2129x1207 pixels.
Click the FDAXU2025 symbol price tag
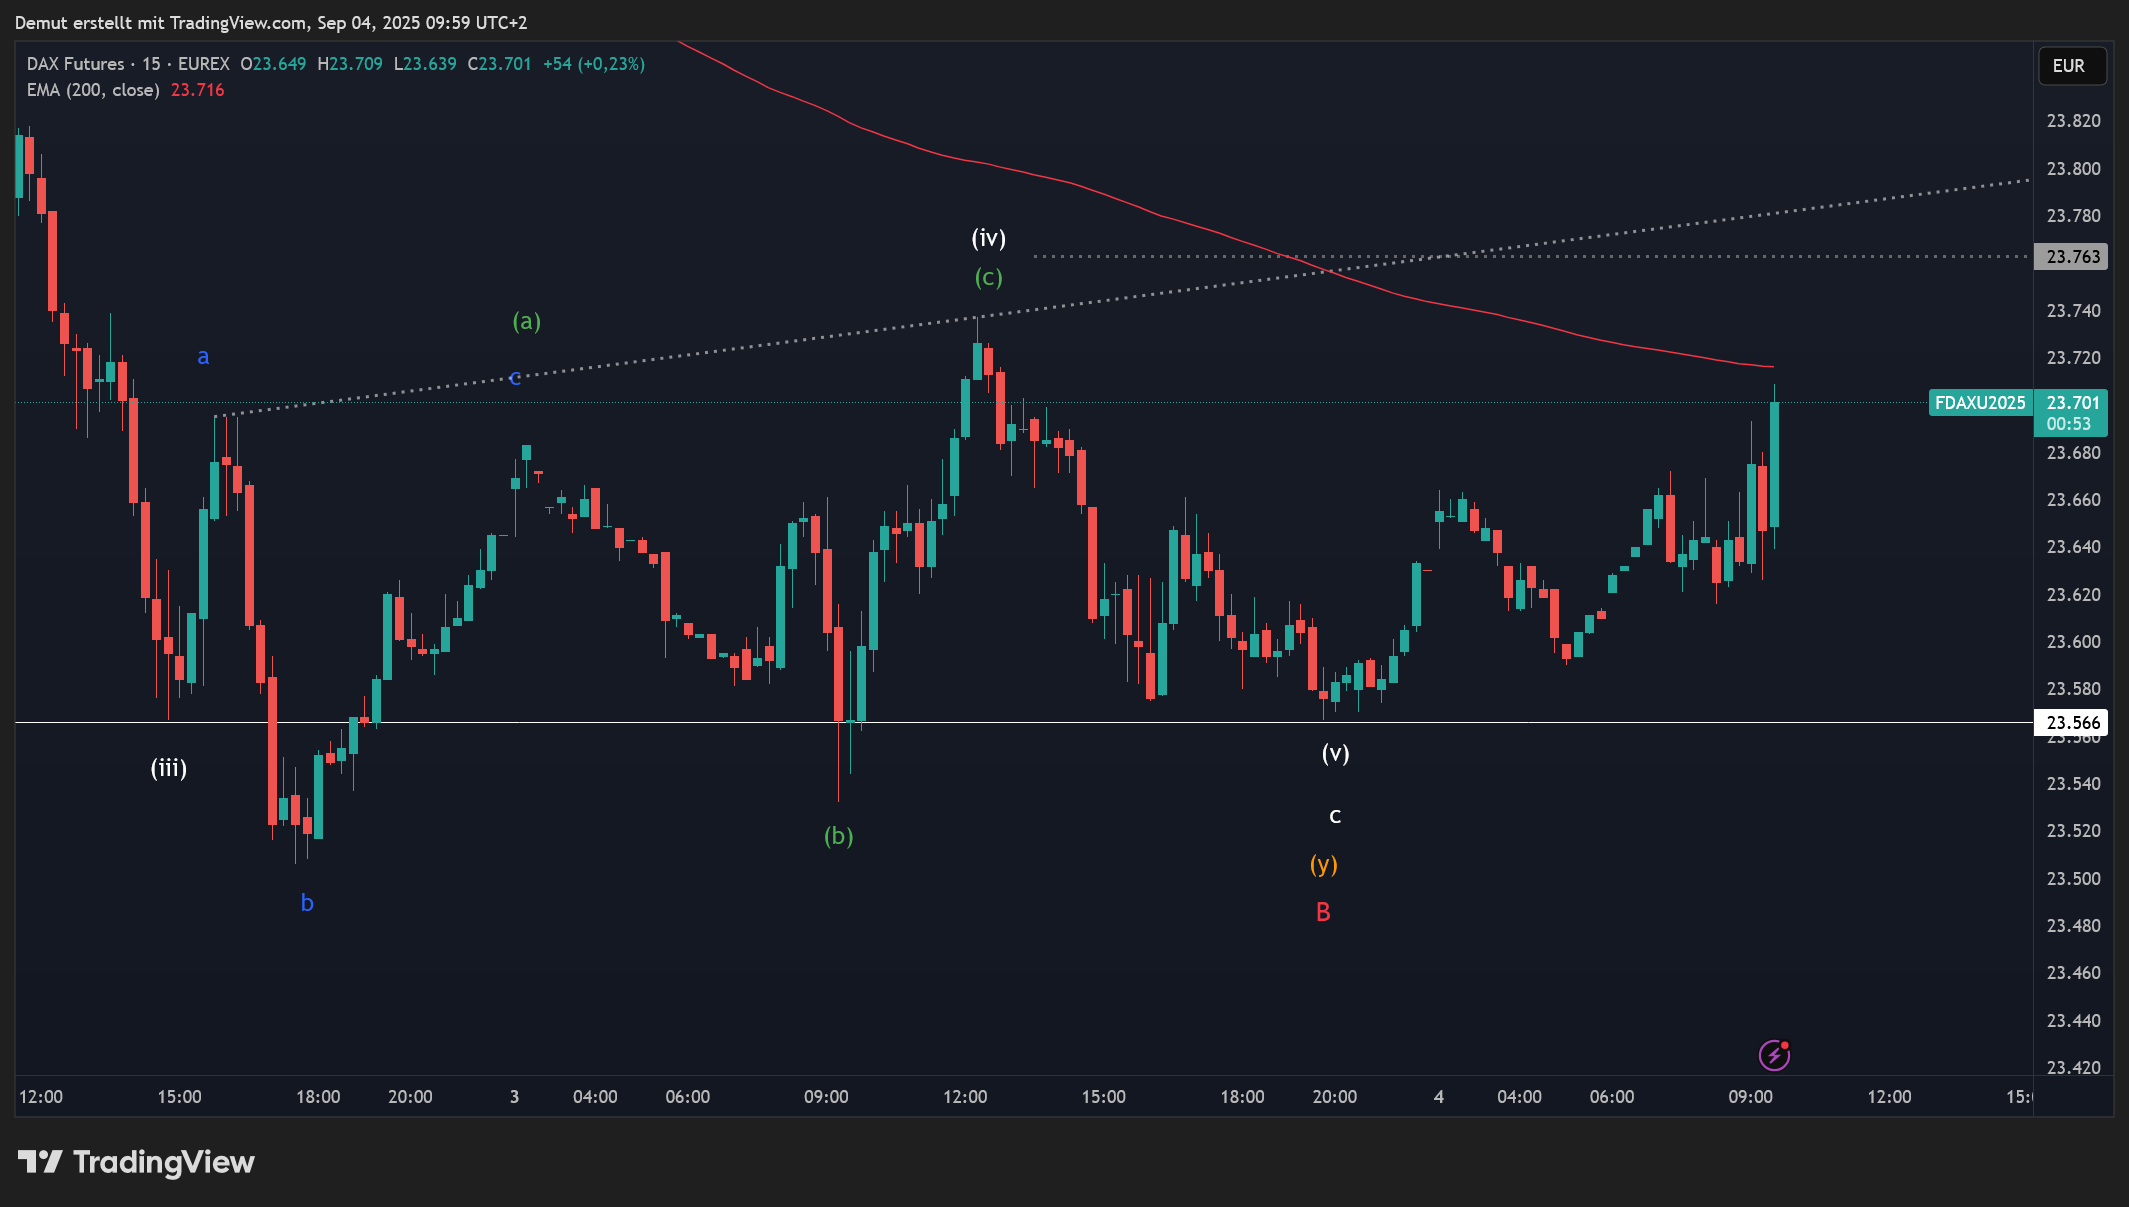[x=1979, y=403]
